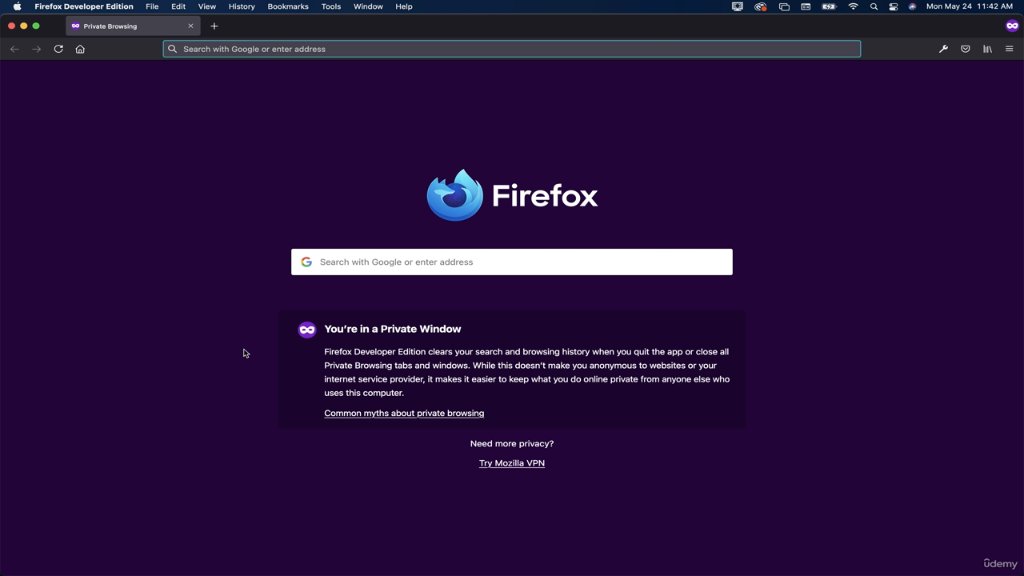
Task: Click the private mask icon beside heading
Action: [x=307, y=330]
